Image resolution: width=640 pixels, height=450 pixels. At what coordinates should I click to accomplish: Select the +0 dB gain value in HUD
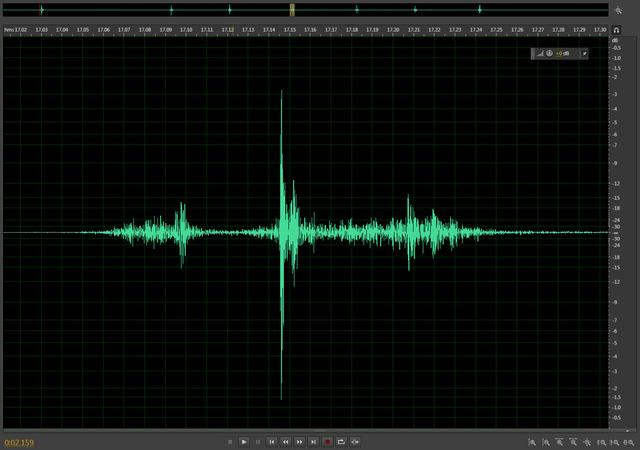[563, 53]
